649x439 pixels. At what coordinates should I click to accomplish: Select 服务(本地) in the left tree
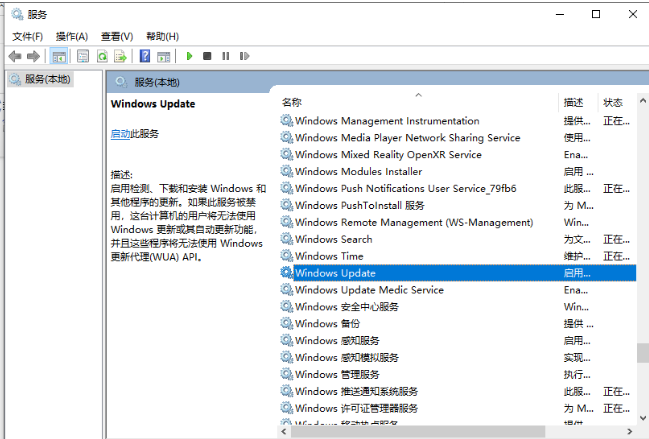[x=47, y=79]
